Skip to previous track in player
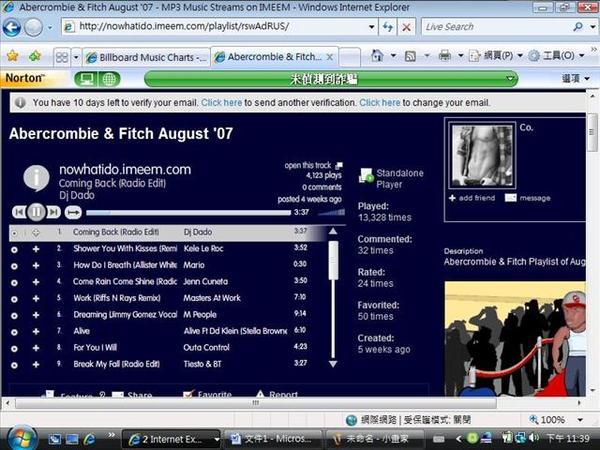 pos(19,212)
